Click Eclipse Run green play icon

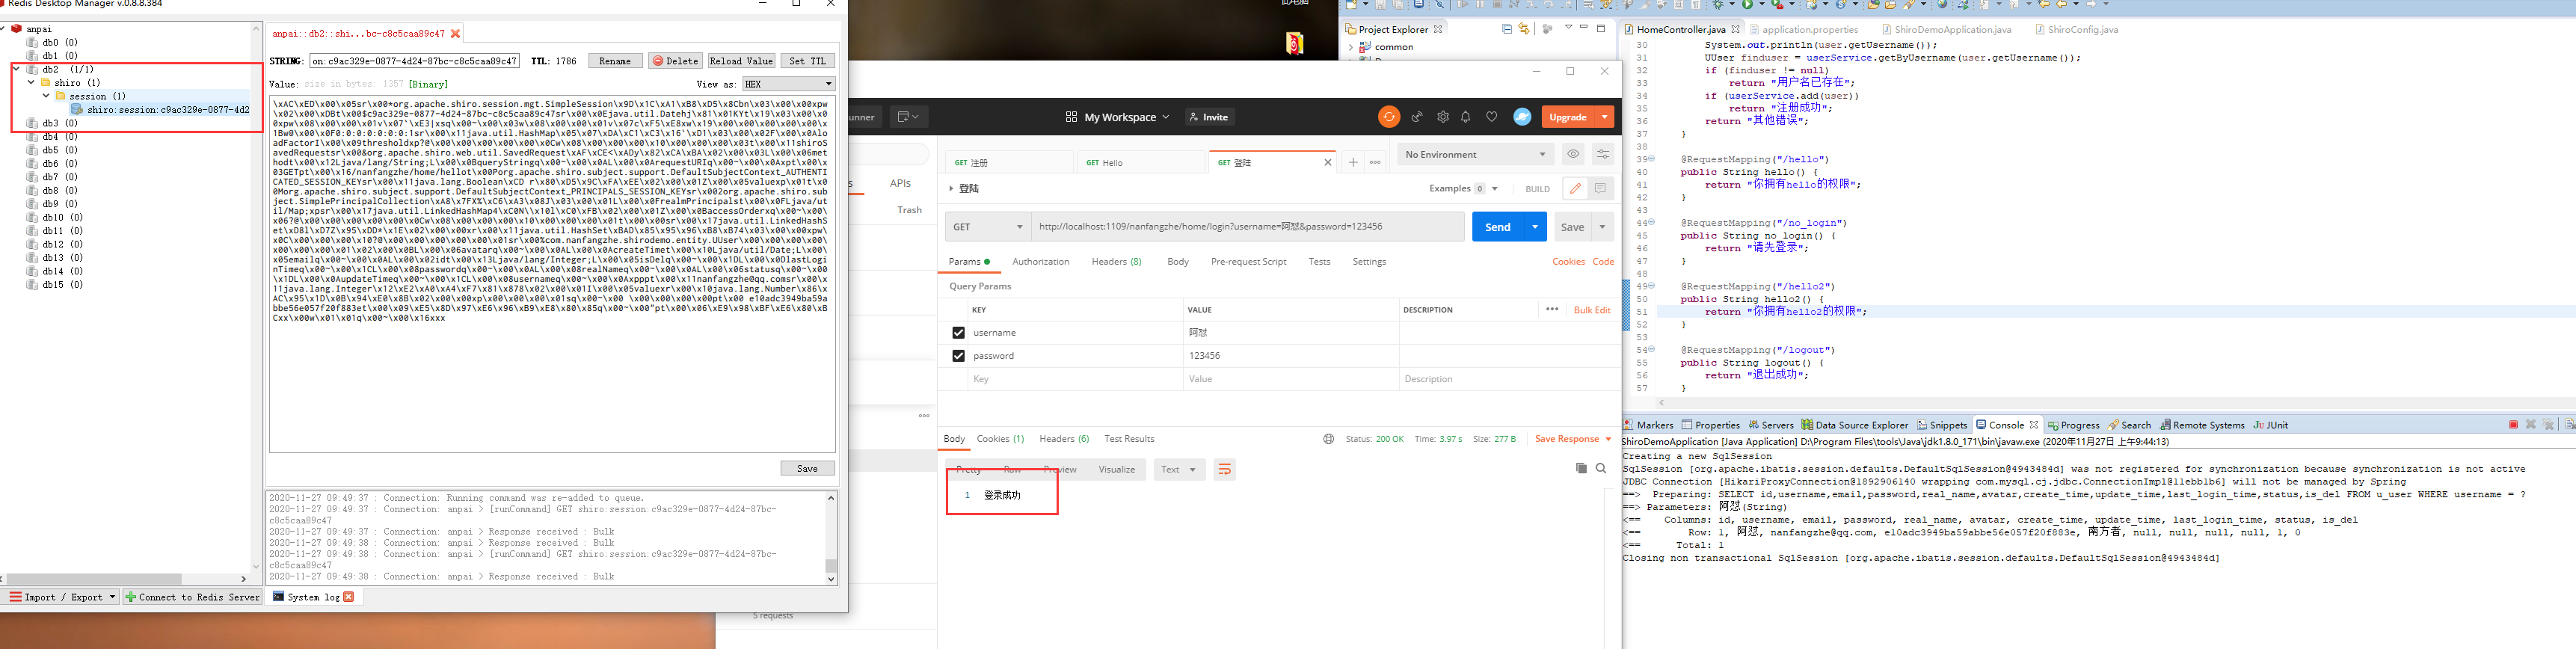[x=1748, y=5]
